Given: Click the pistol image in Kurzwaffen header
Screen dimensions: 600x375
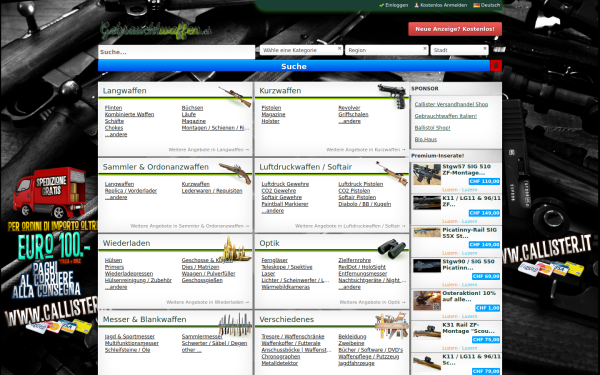Looking at the screenshot, I should tap(392, 96).
